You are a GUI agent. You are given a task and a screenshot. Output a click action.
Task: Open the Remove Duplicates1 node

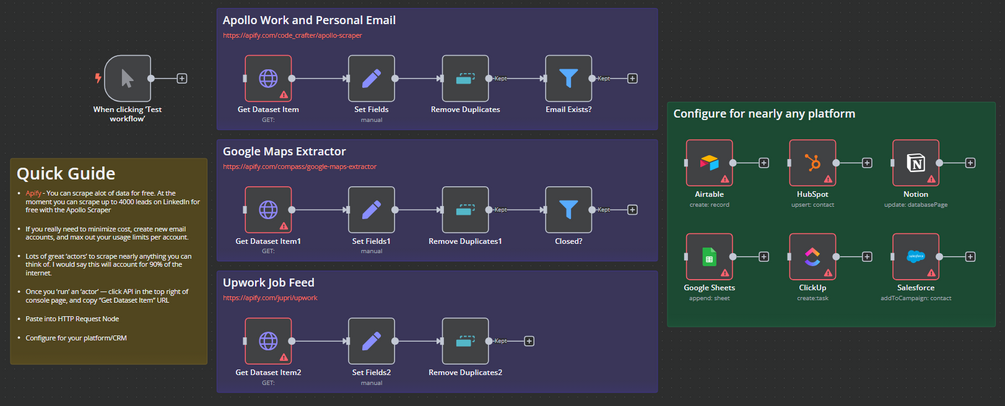[465, 210]
